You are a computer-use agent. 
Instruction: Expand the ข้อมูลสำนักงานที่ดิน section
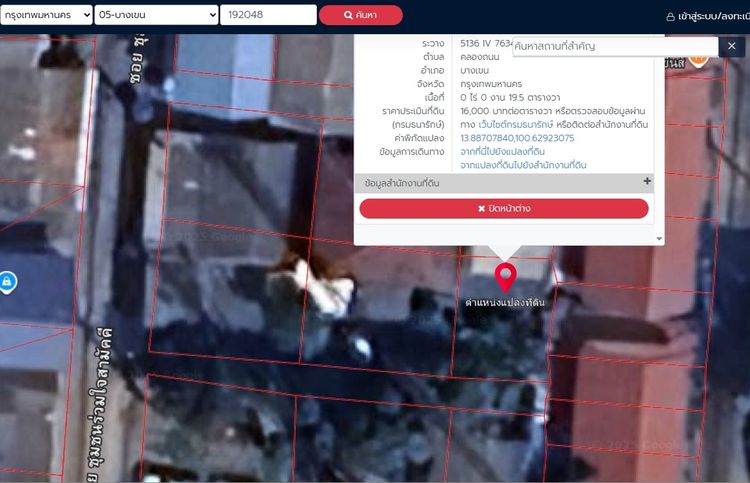(647, 182)
